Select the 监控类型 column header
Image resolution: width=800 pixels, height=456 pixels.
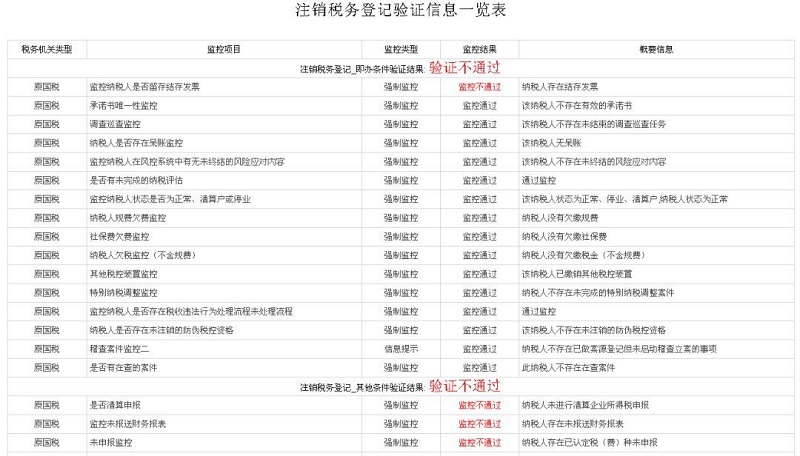tap(401, 49)
